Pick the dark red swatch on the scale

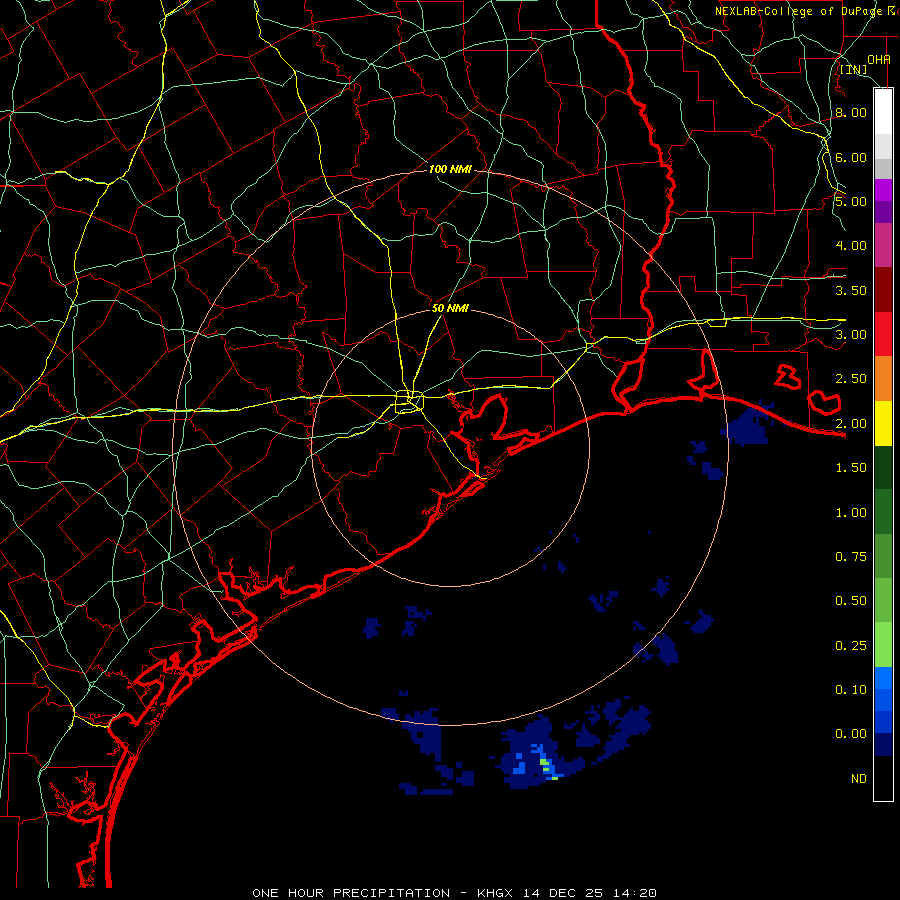[x=883, y=290]
